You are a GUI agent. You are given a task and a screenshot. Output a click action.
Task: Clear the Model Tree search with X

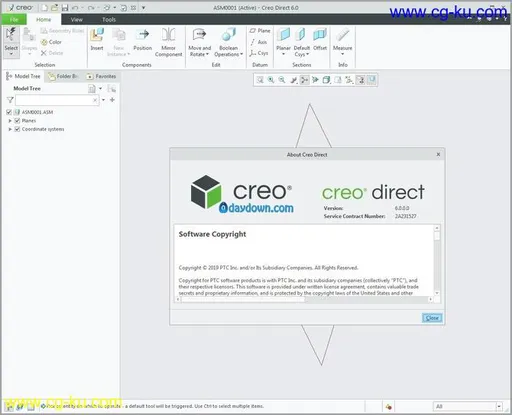coord(95,100)
